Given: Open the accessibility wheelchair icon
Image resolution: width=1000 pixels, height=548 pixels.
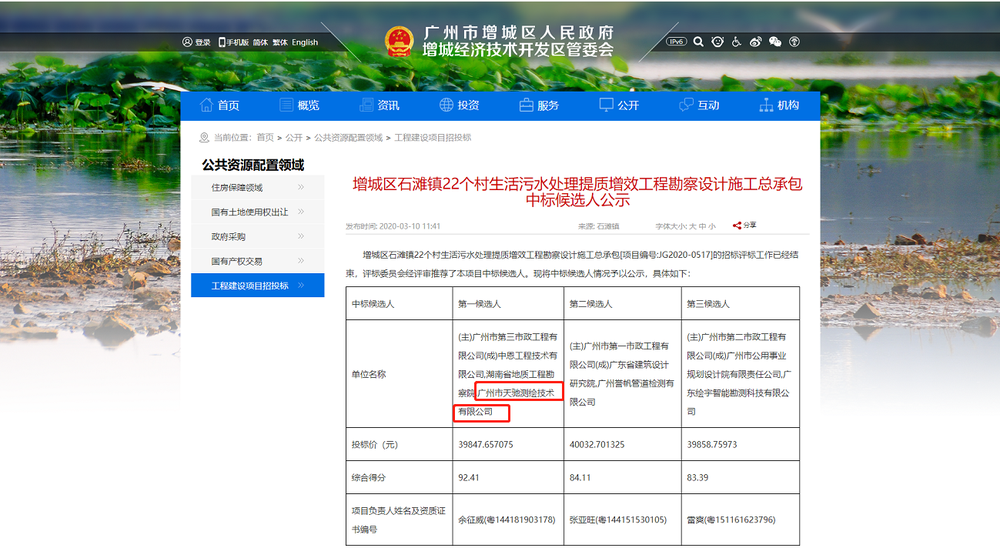Looking at the screenshot, I should click(x=736, y=42).
